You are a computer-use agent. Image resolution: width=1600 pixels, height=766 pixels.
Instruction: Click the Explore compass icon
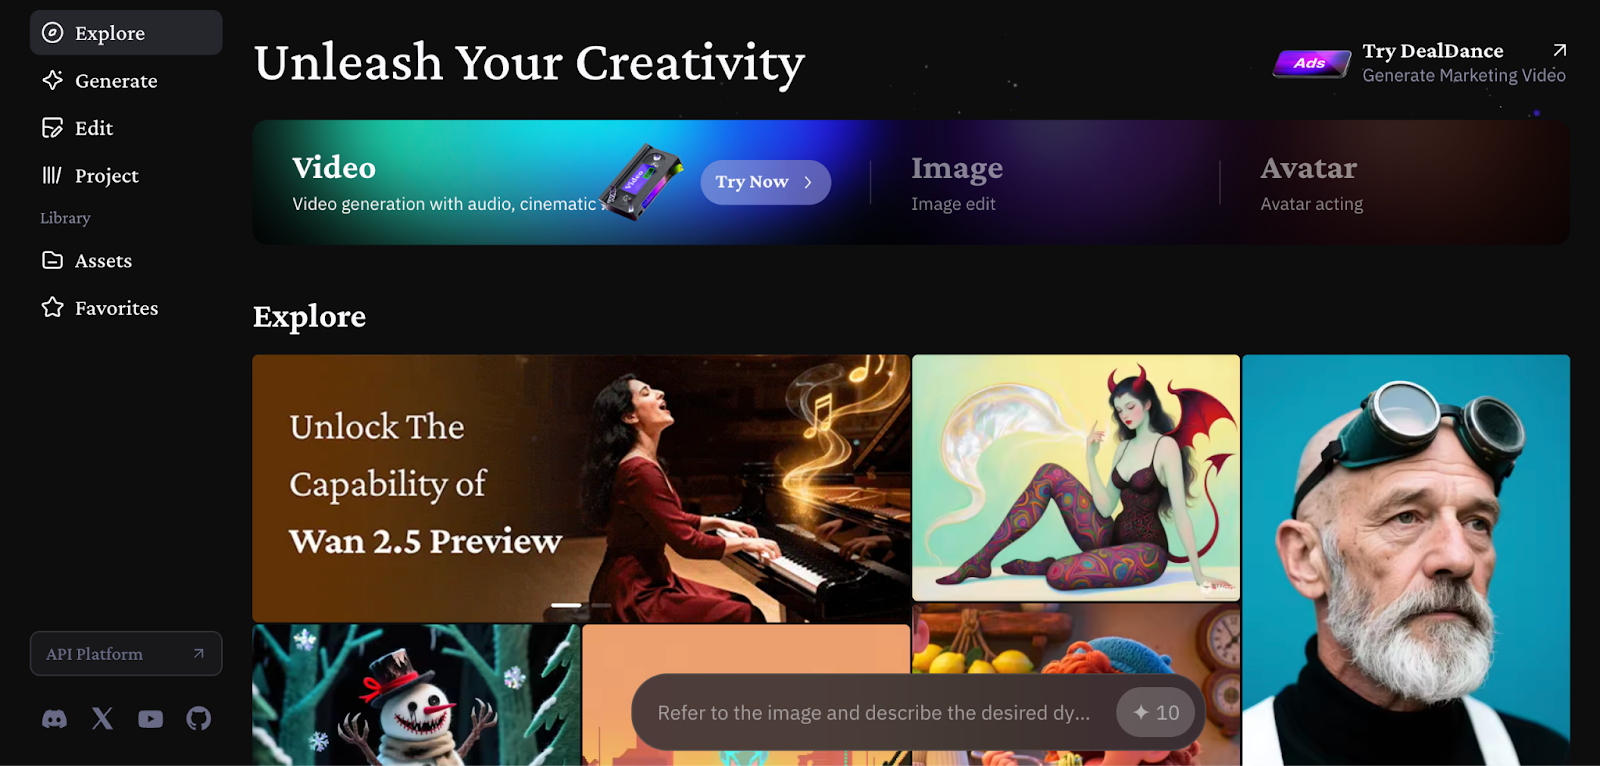point(52,33)
